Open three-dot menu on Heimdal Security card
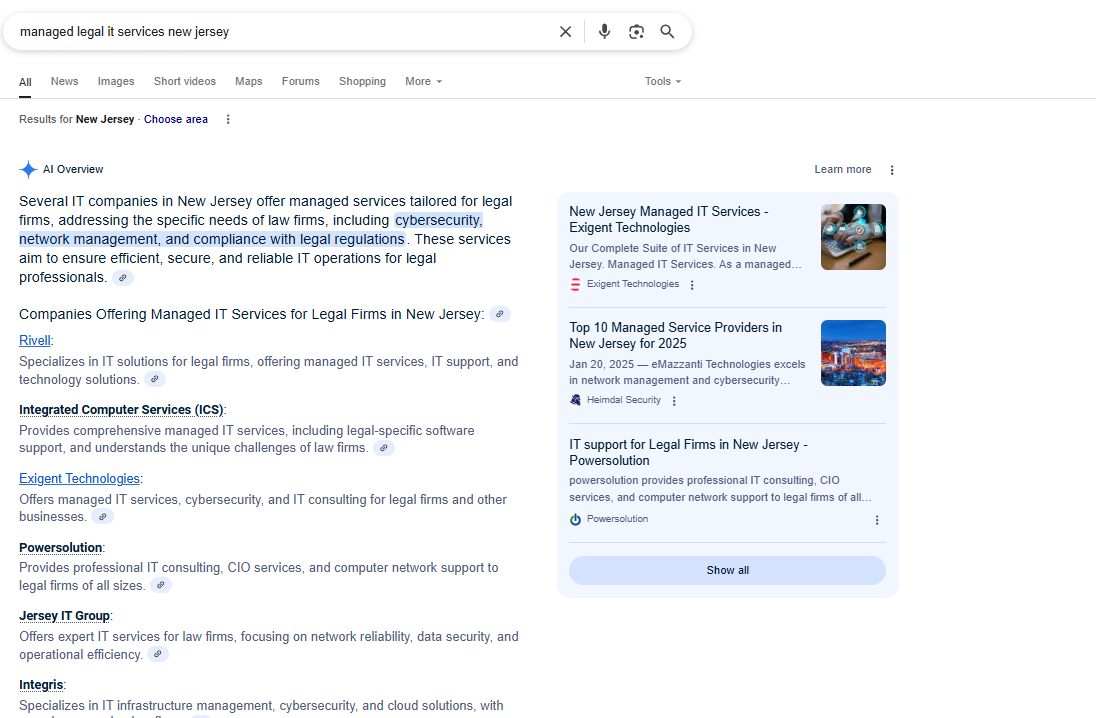 [x=674, y=401]
